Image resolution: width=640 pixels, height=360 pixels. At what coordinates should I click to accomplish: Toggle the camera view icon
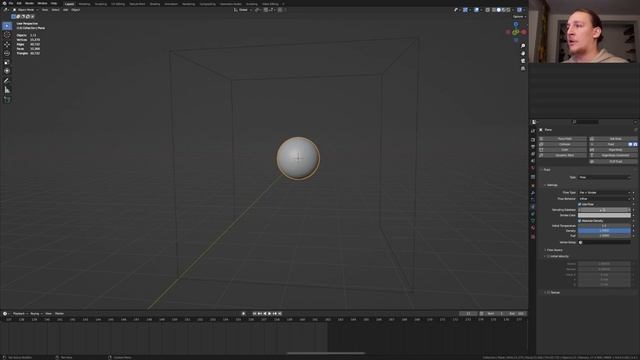[x=523, y=61]
